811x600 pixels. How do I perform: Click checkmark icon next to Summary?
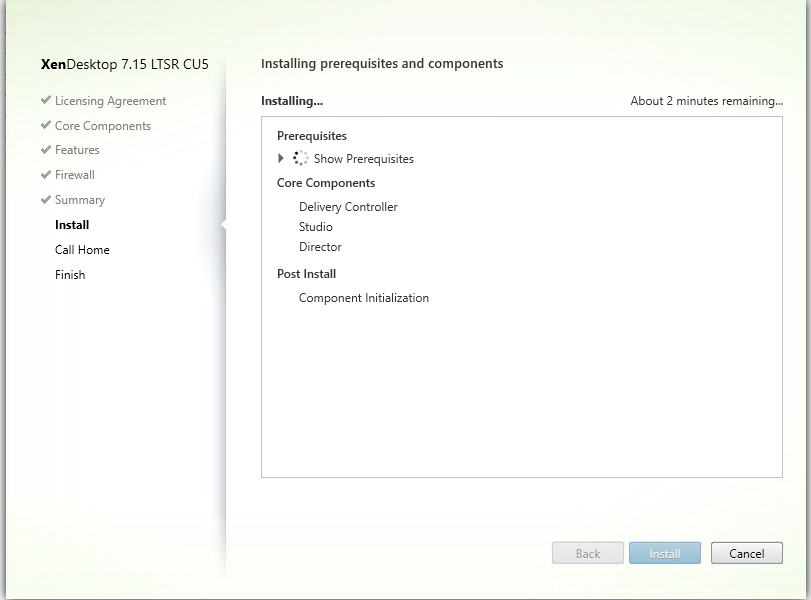point(46,199)
